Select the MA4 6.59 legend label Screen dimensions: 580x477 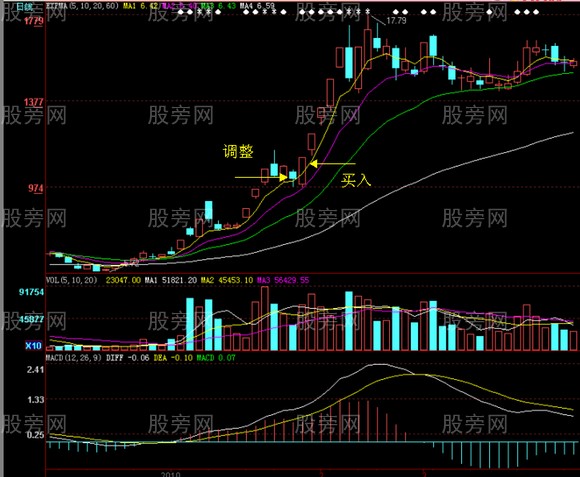[257, 6]
